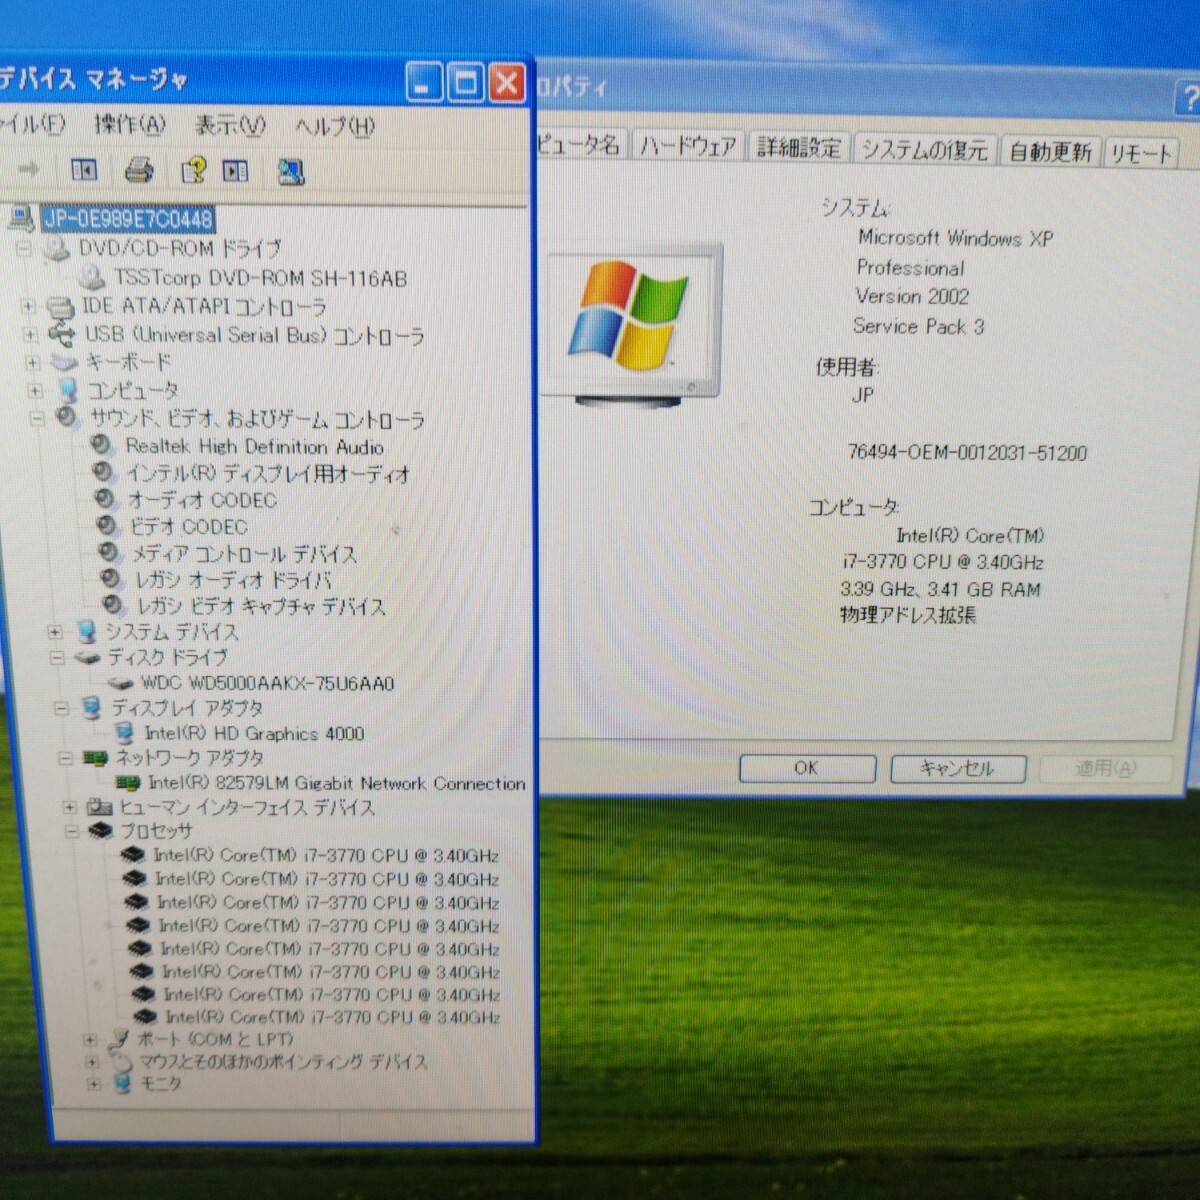Viewport: 1200px width, 1200px height.
Task: Click the Scan for hardware changes icon
Action: pyautogui.click(x=290, y=172)
